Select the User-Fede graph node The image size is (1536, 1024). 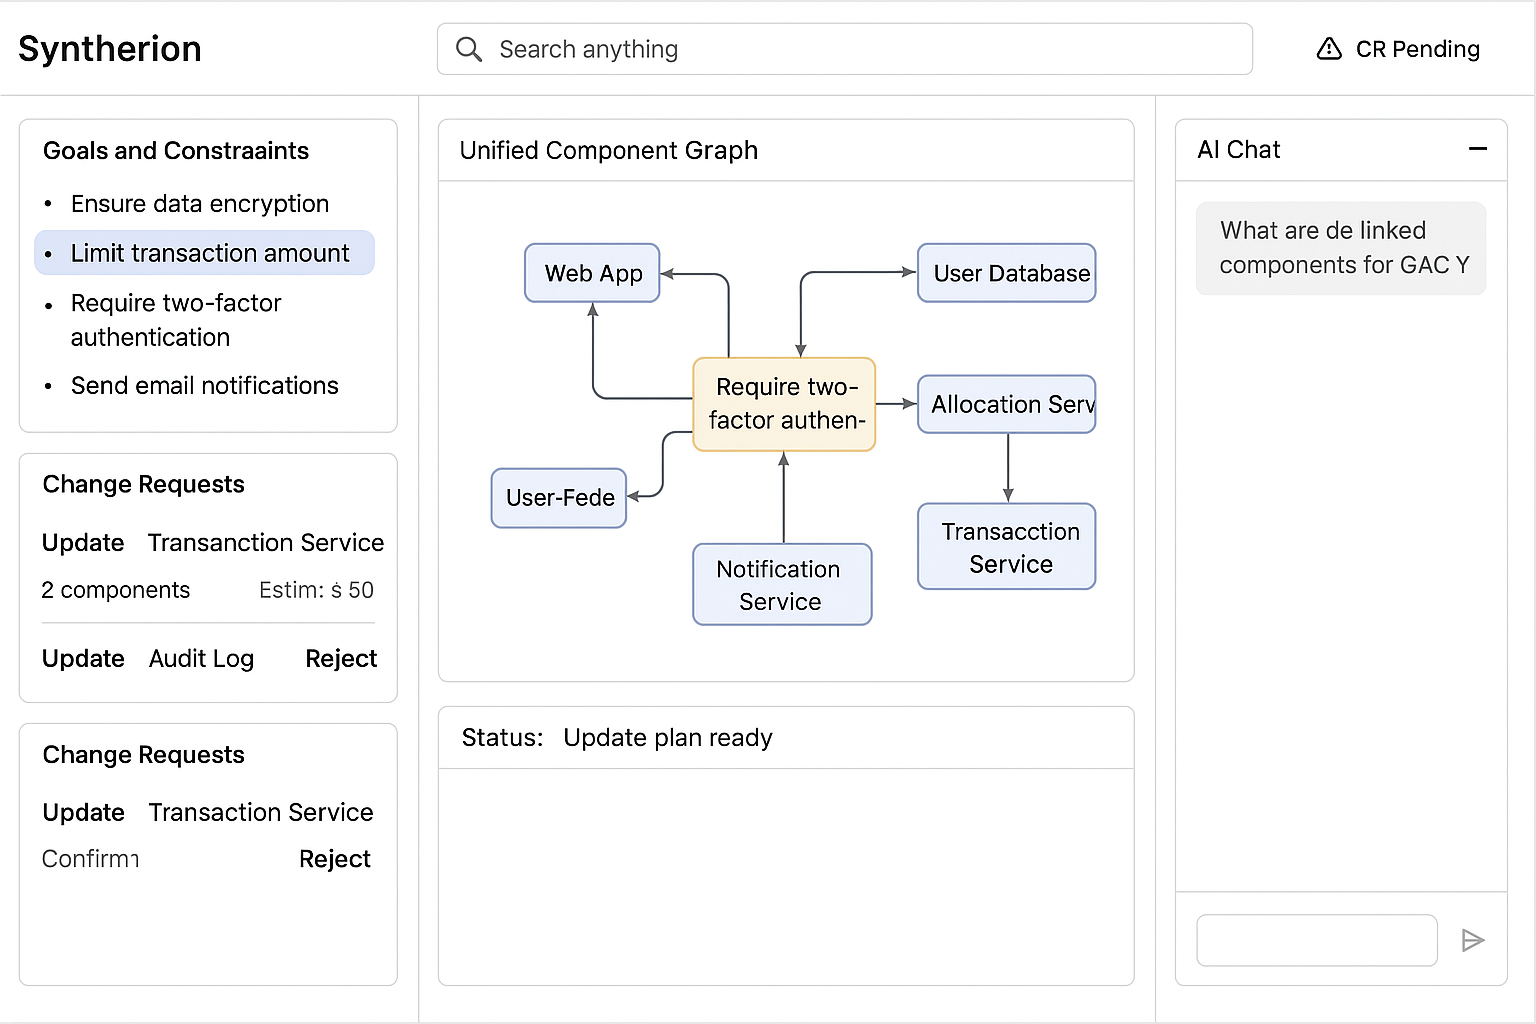[559, 498]
